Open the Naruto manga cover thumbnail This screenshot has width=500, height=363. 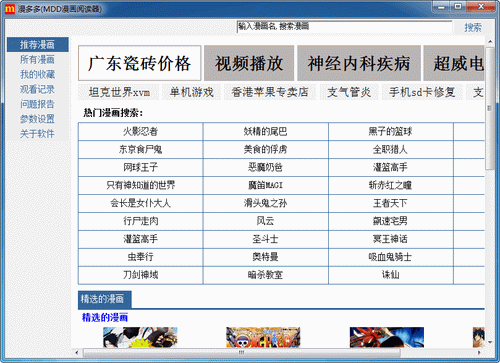pyautogui.click(x=140, y=337)
